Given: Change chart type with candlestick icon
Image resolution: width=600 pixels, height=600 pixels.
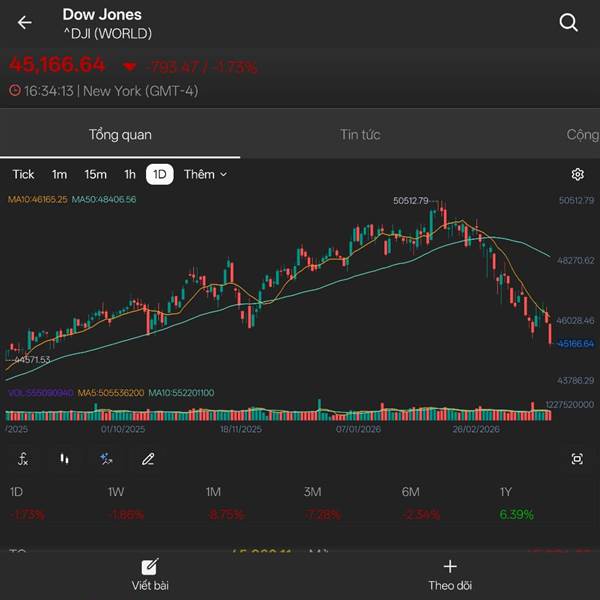Looking at the screenshot, I should point(64,458).
